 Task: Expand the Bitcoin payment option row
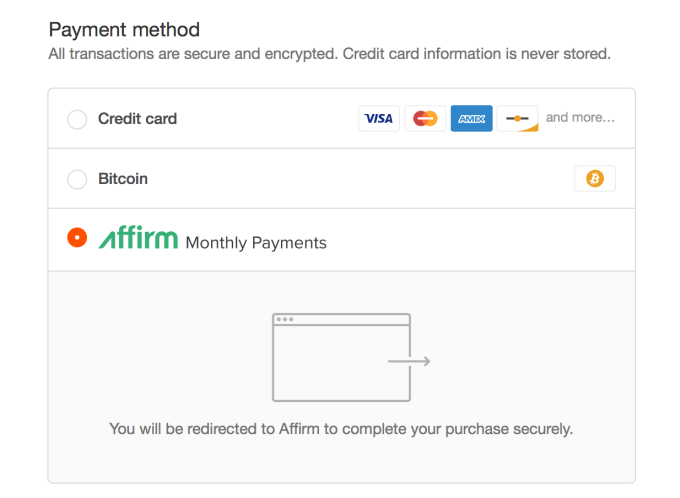click(x=340, y=179)
